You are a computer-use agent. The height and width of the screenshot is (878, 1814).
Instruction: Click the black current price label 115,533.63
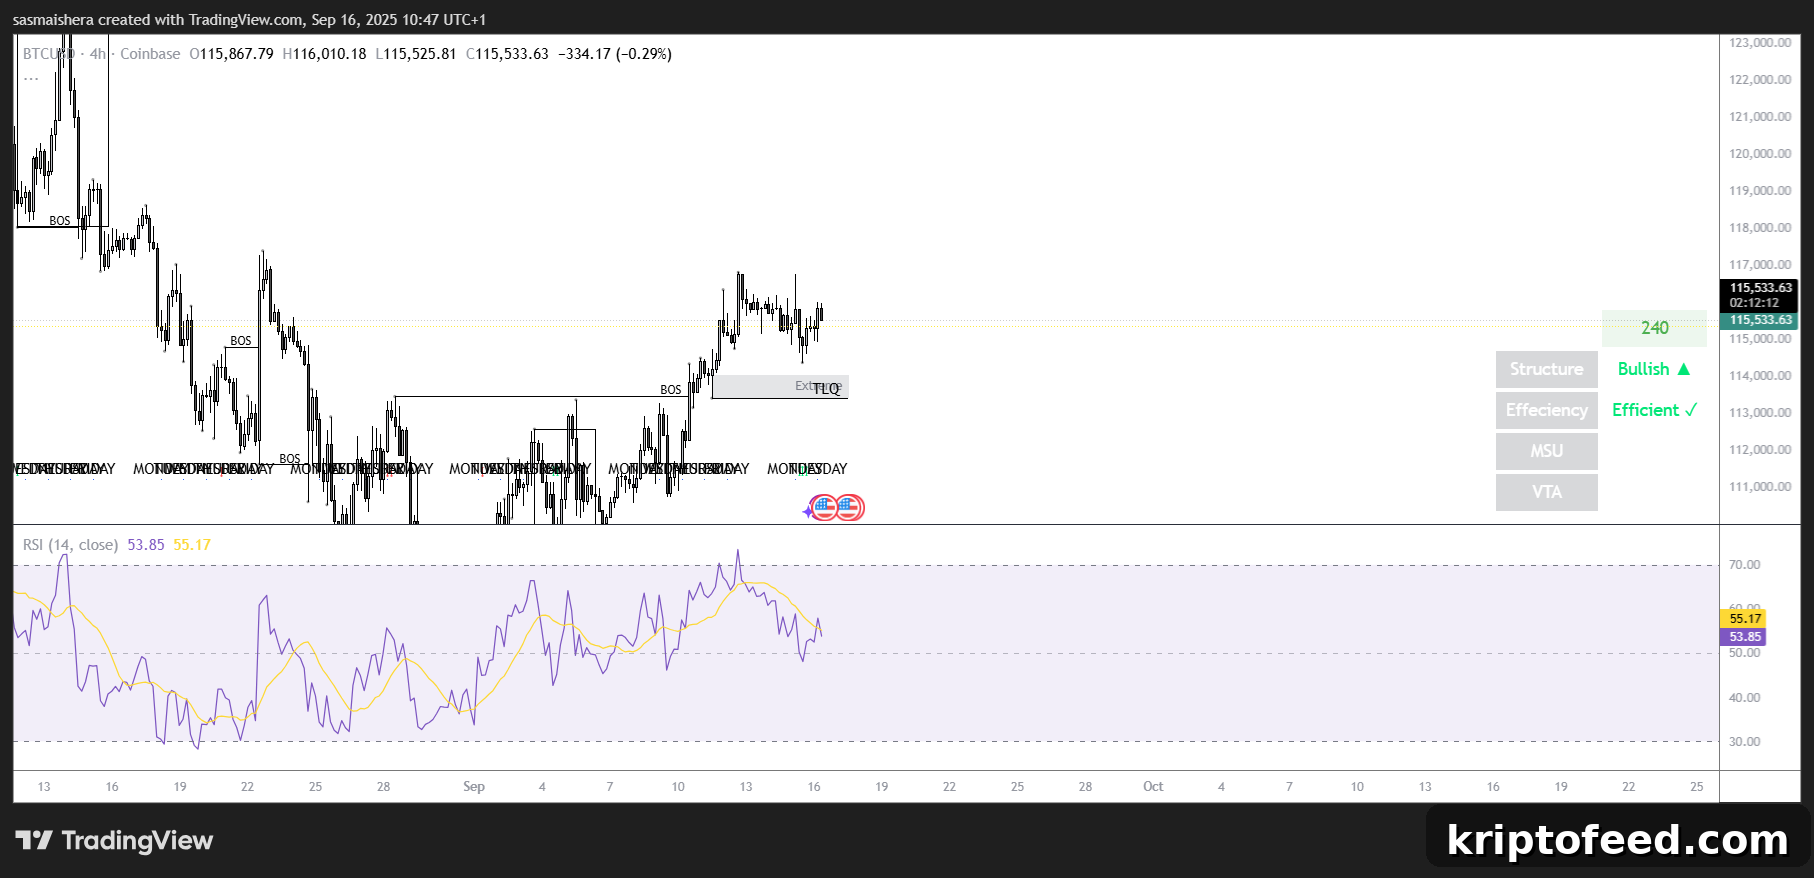(x=1761, y=288)
